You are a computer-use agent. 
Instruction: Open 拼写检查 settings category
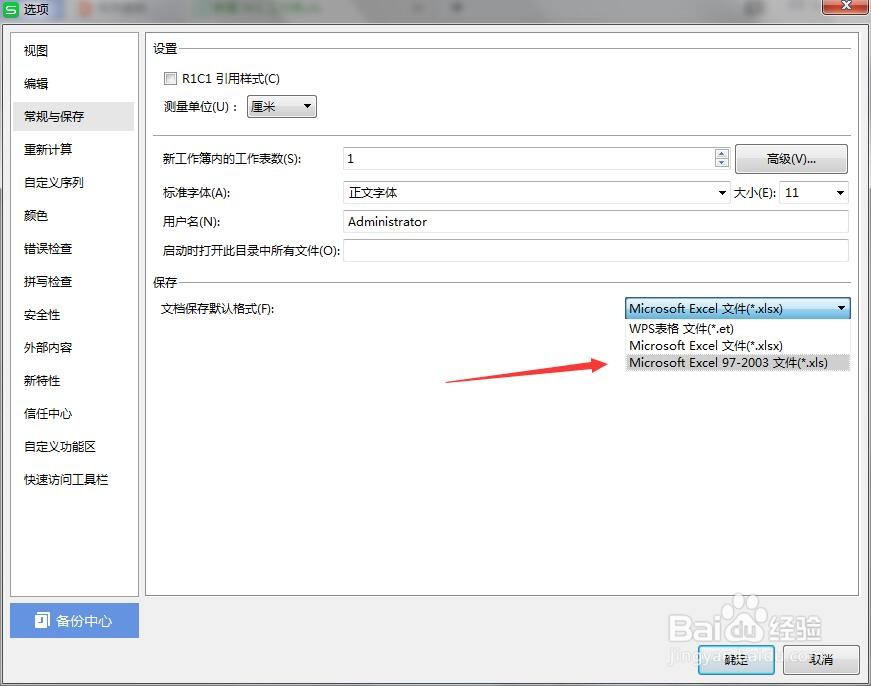click(x=73, y=282)
